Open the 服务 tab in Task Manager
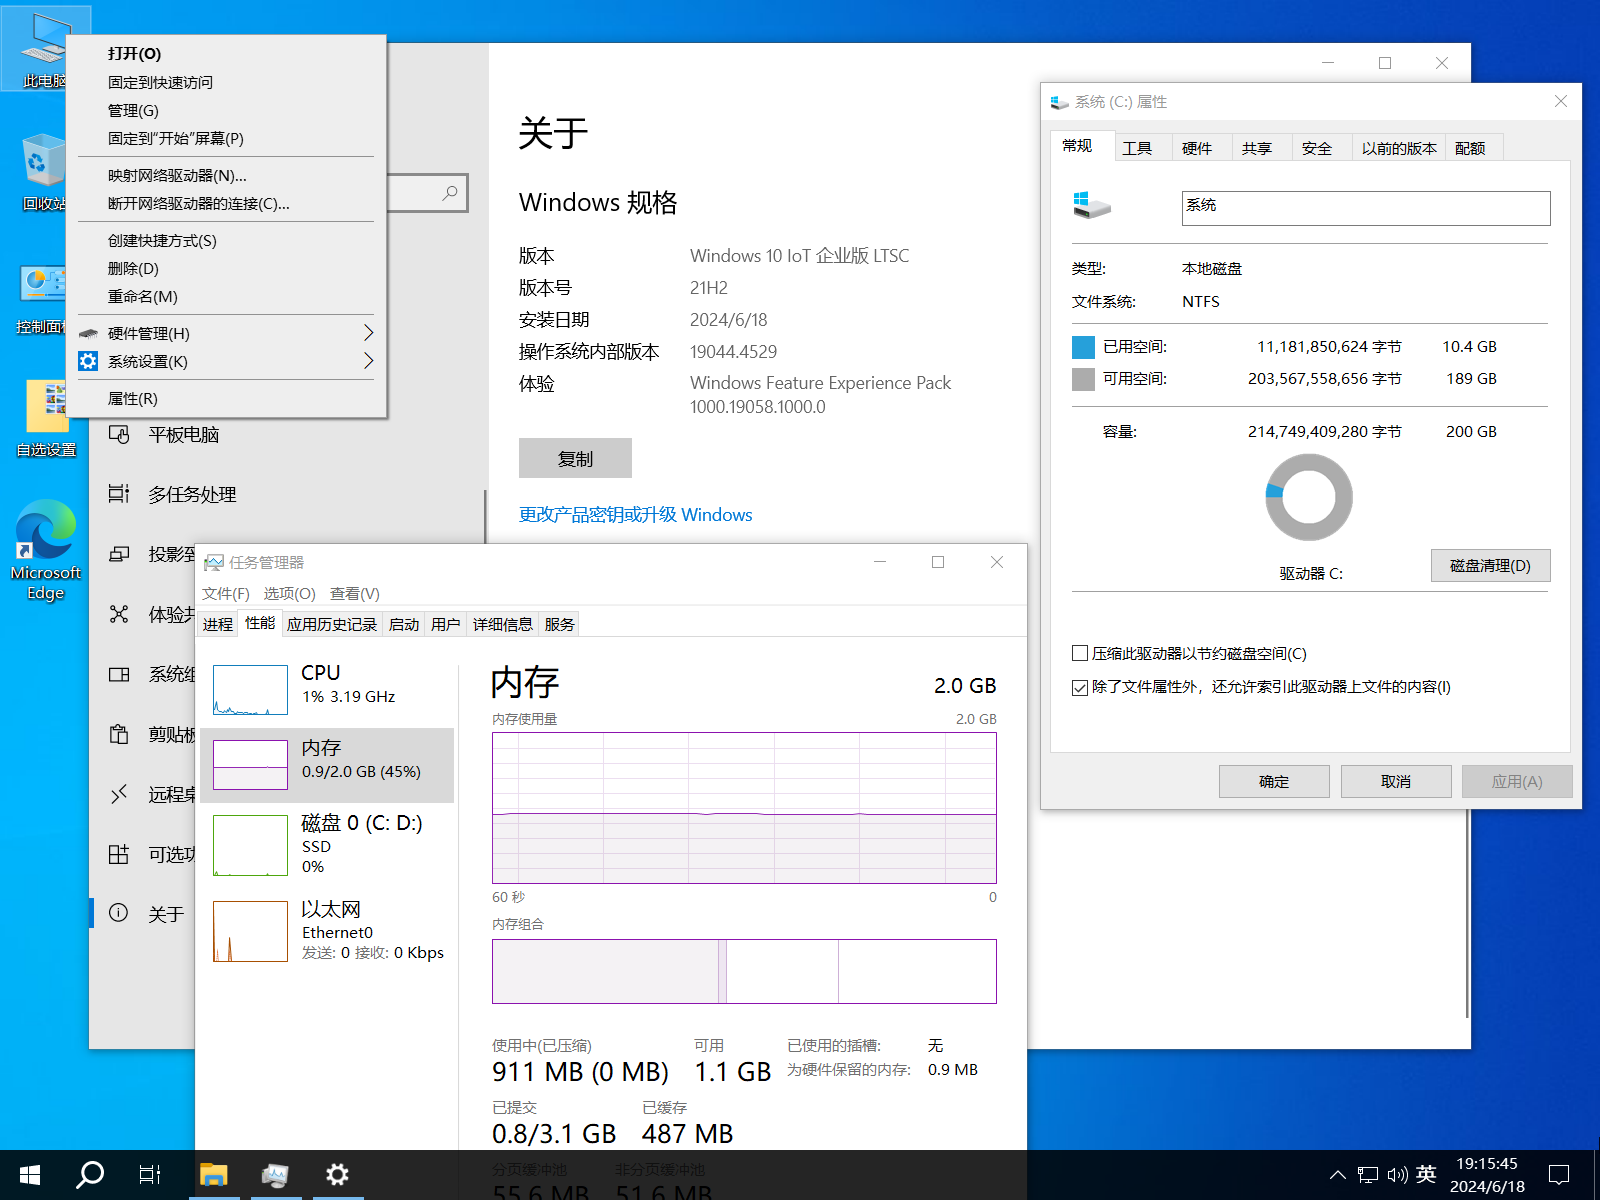This screenshot has height=1200, width=1600. click(x=560, y=624)
